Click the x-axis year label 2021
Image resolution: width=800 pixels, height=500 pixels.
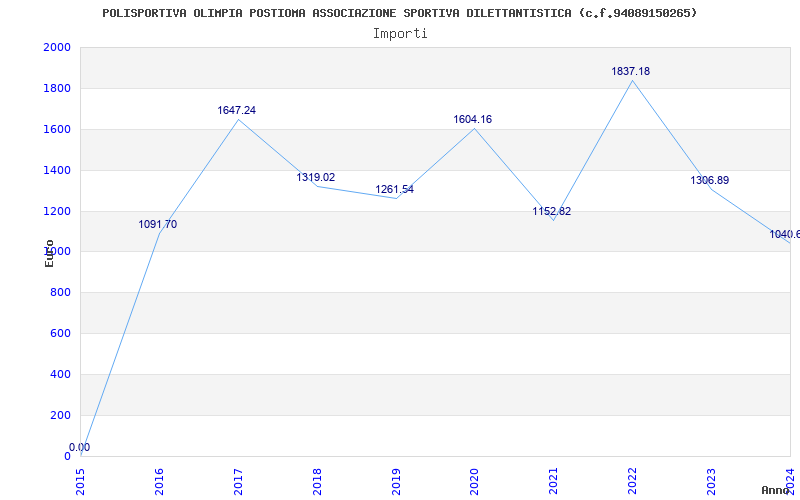[x=554, y=482]
